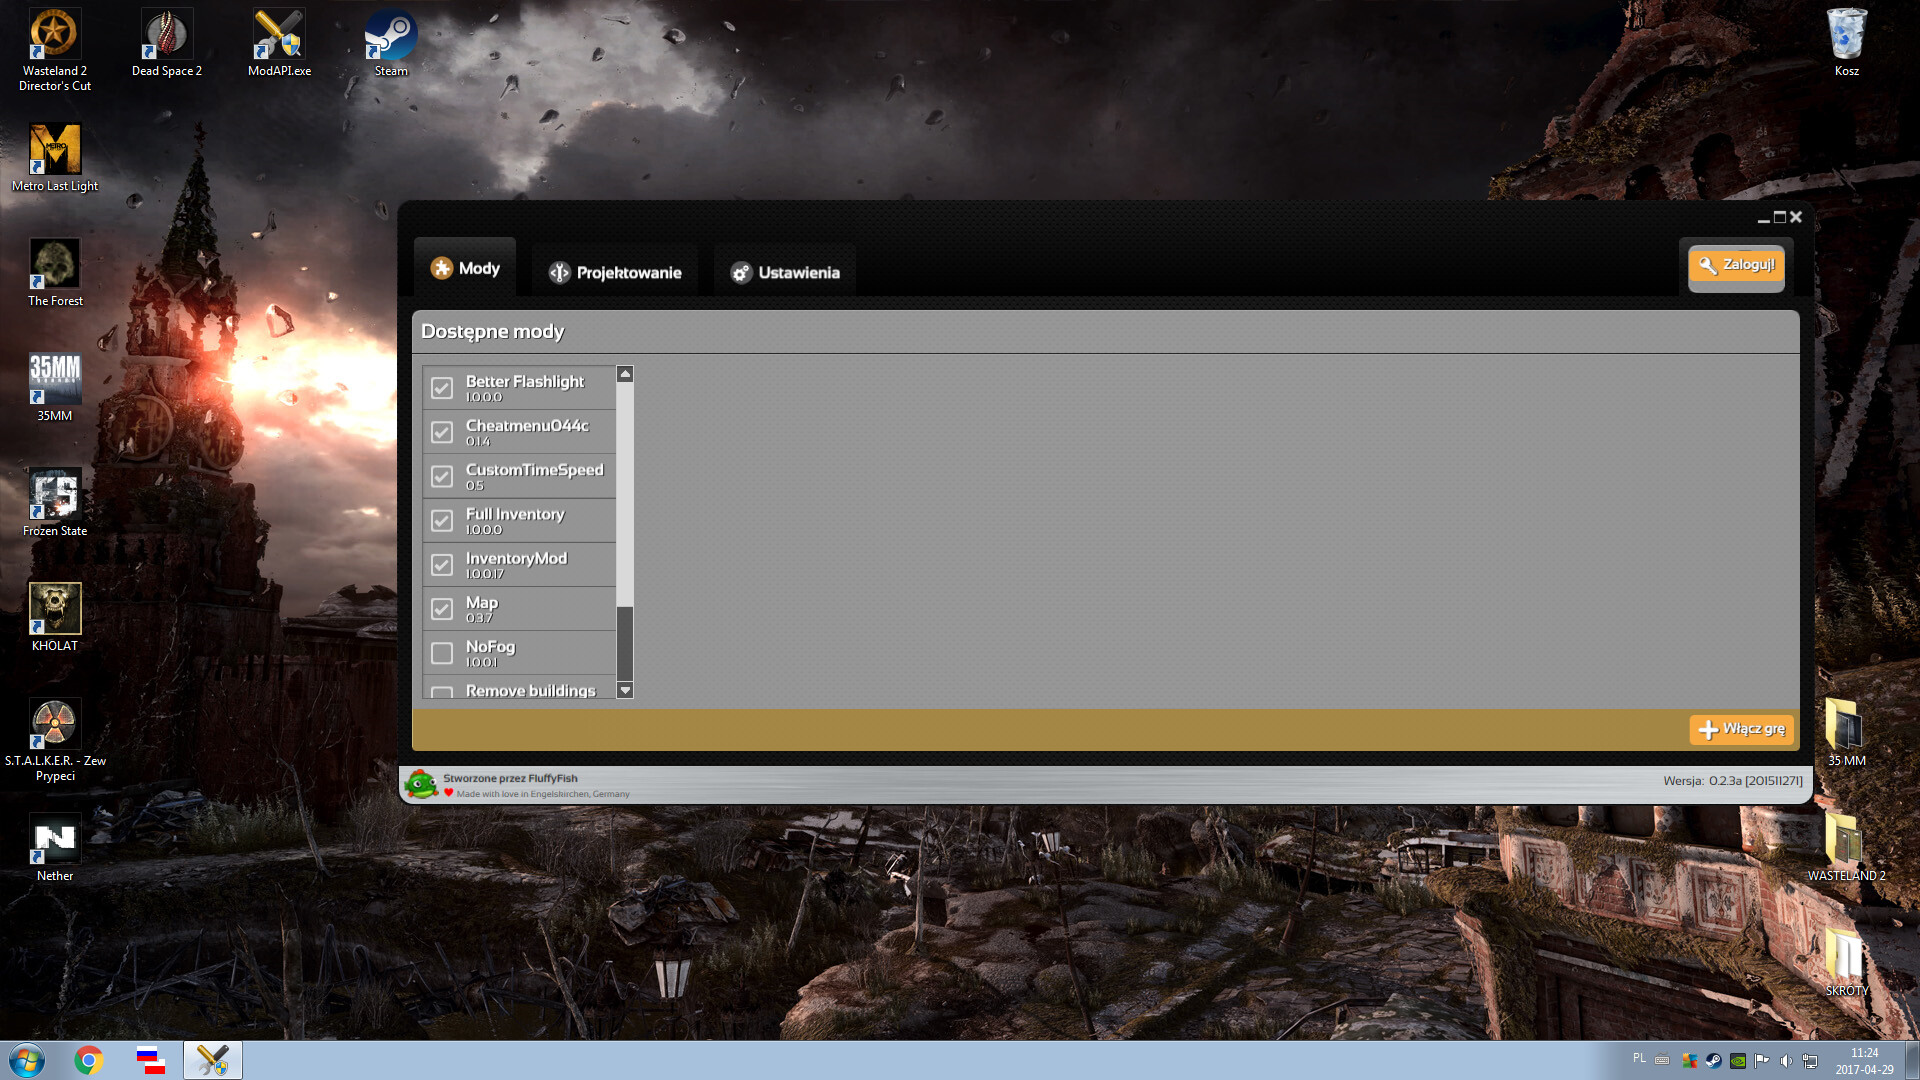Open the Ustawienia tab
This screenshot has height=1080, width=1920.
[785, 272]
